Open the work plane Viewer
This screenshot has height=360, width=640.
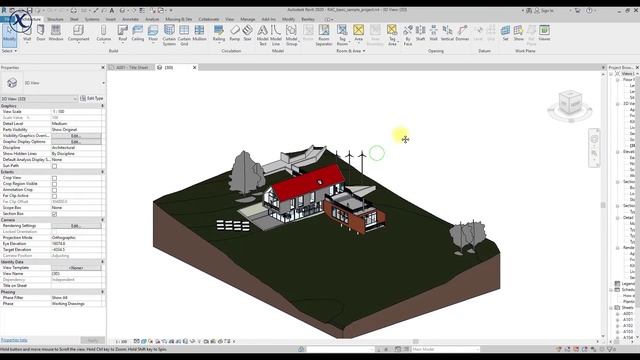(544, 33)
